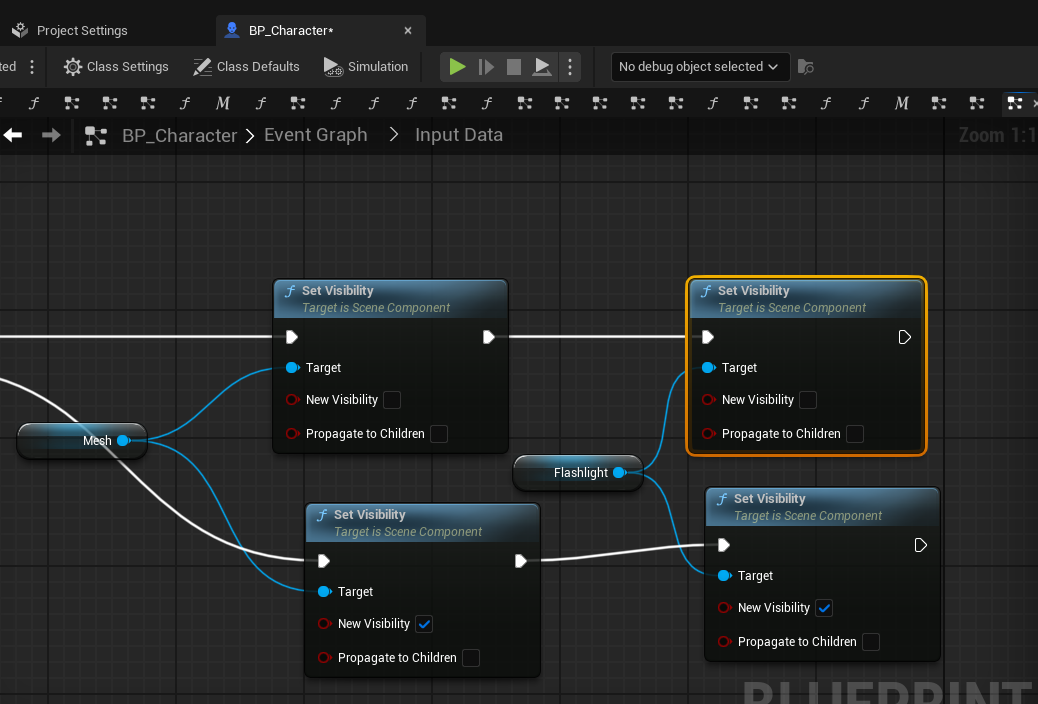This screenshot has width=1038, height=704.
Task: Open the play options three-dot menu
Action: click(570, 67)
